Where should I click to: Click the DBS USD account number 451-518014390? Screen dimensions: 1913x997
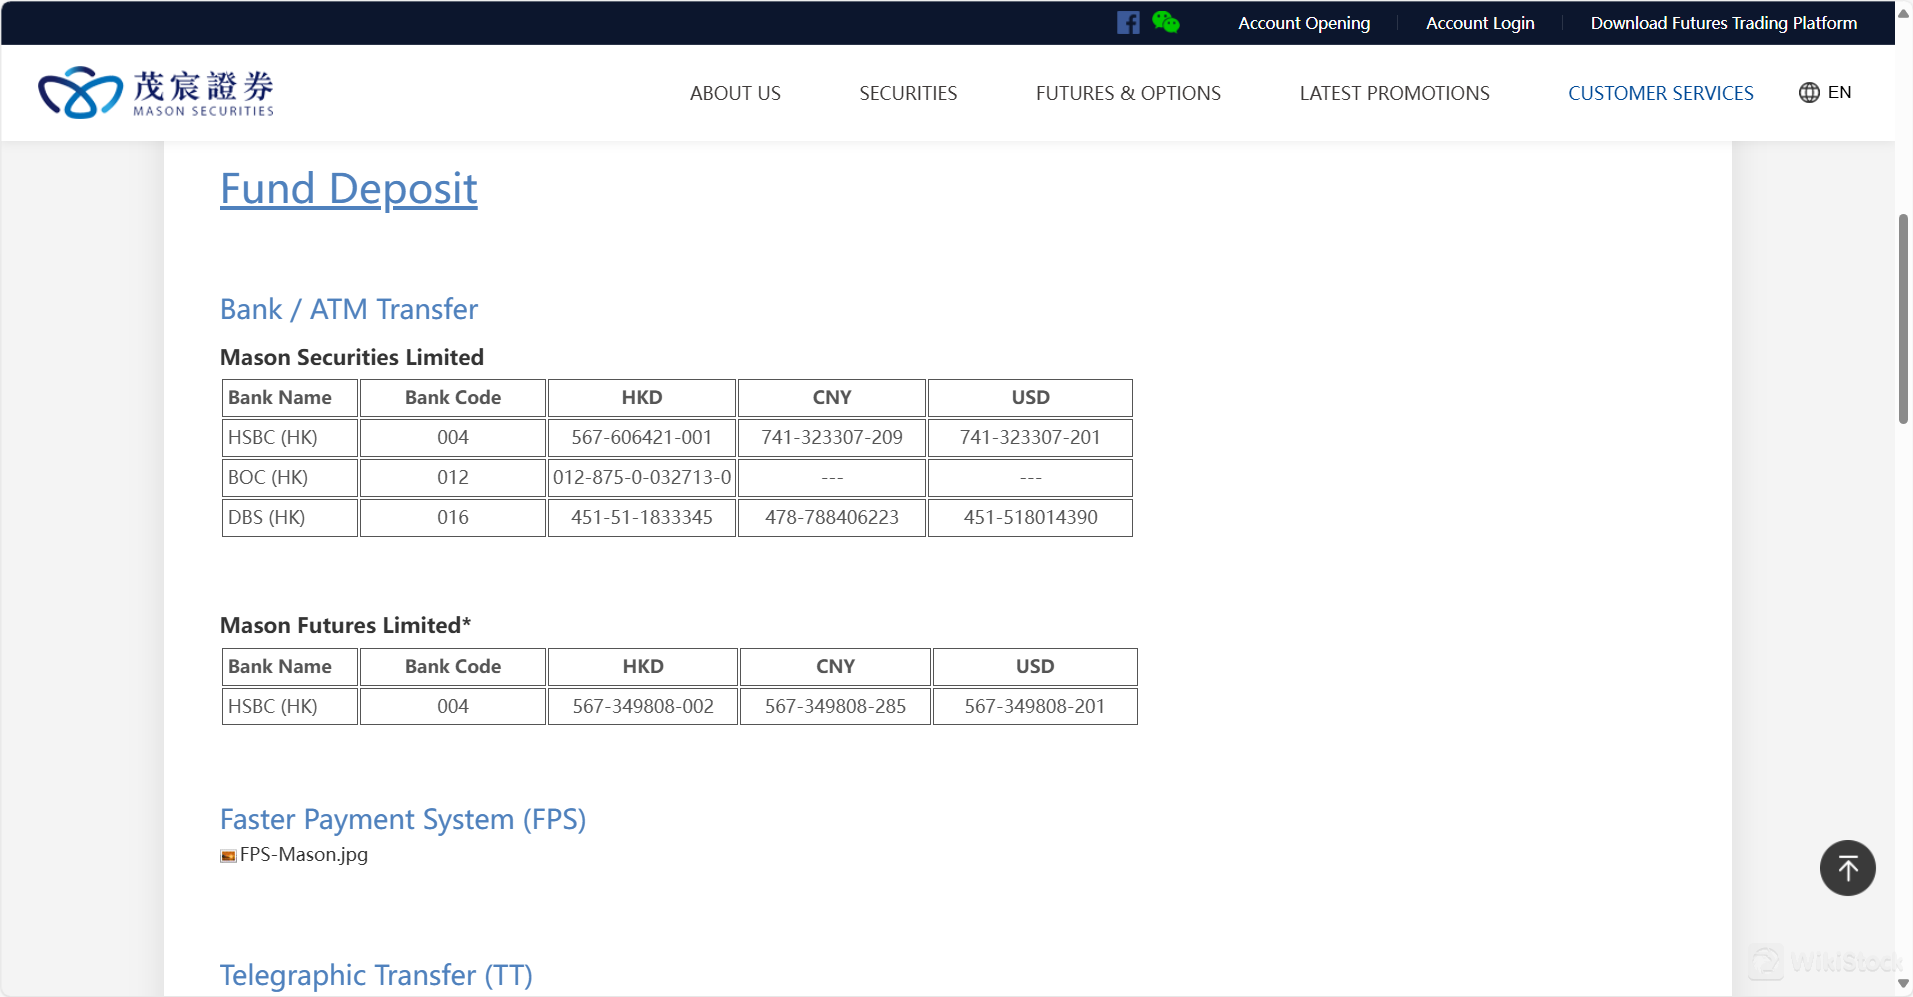click(1030, 517)
